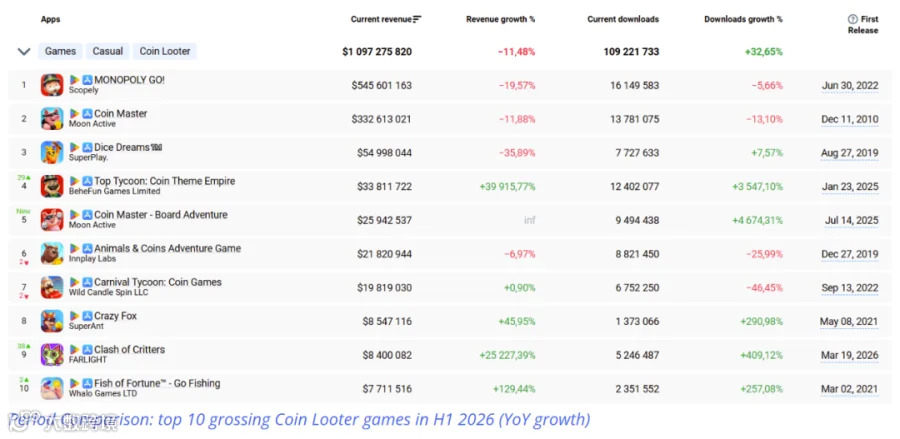900x439 pixels.
Task: Click the Google Play icon beside Coin Master
Action: coord(75,114)
